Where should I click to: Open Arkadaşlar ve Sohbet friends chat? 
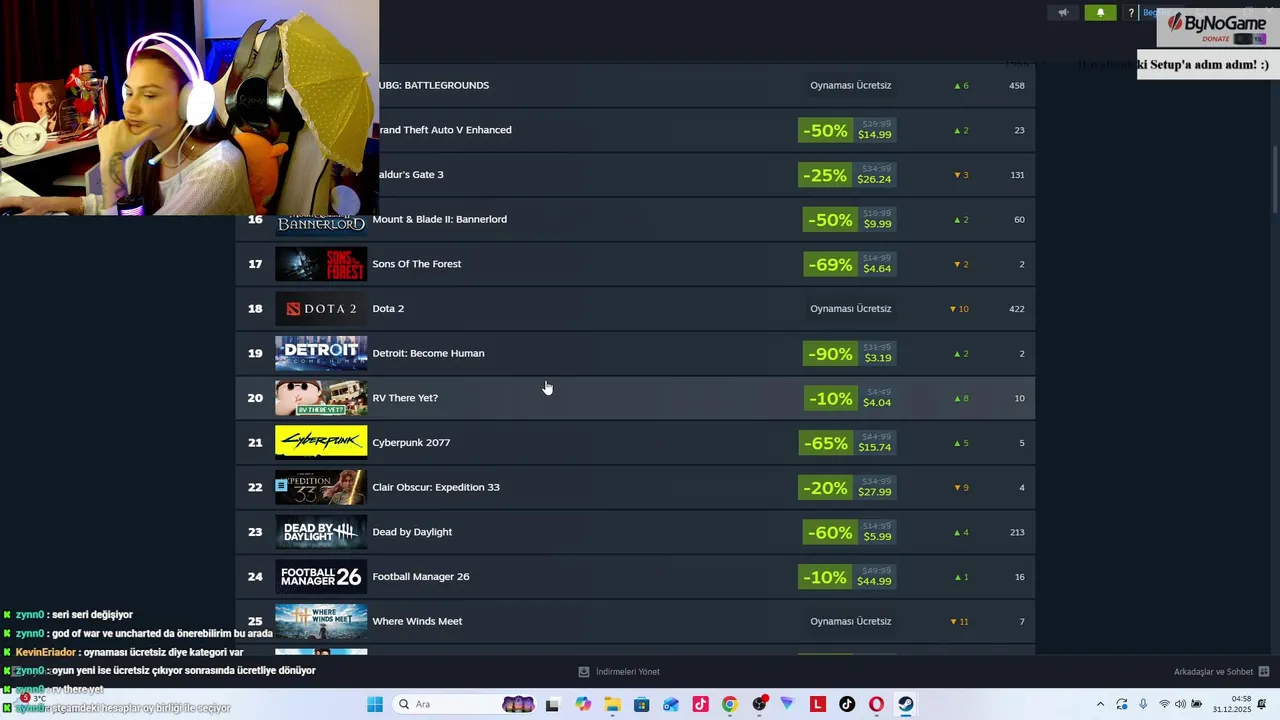point(1221,672)
